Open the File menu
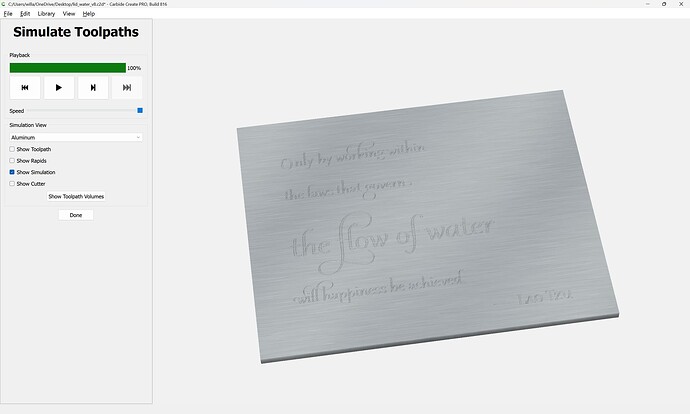This screenshot has height=414, width=690. tap(8, 14)
